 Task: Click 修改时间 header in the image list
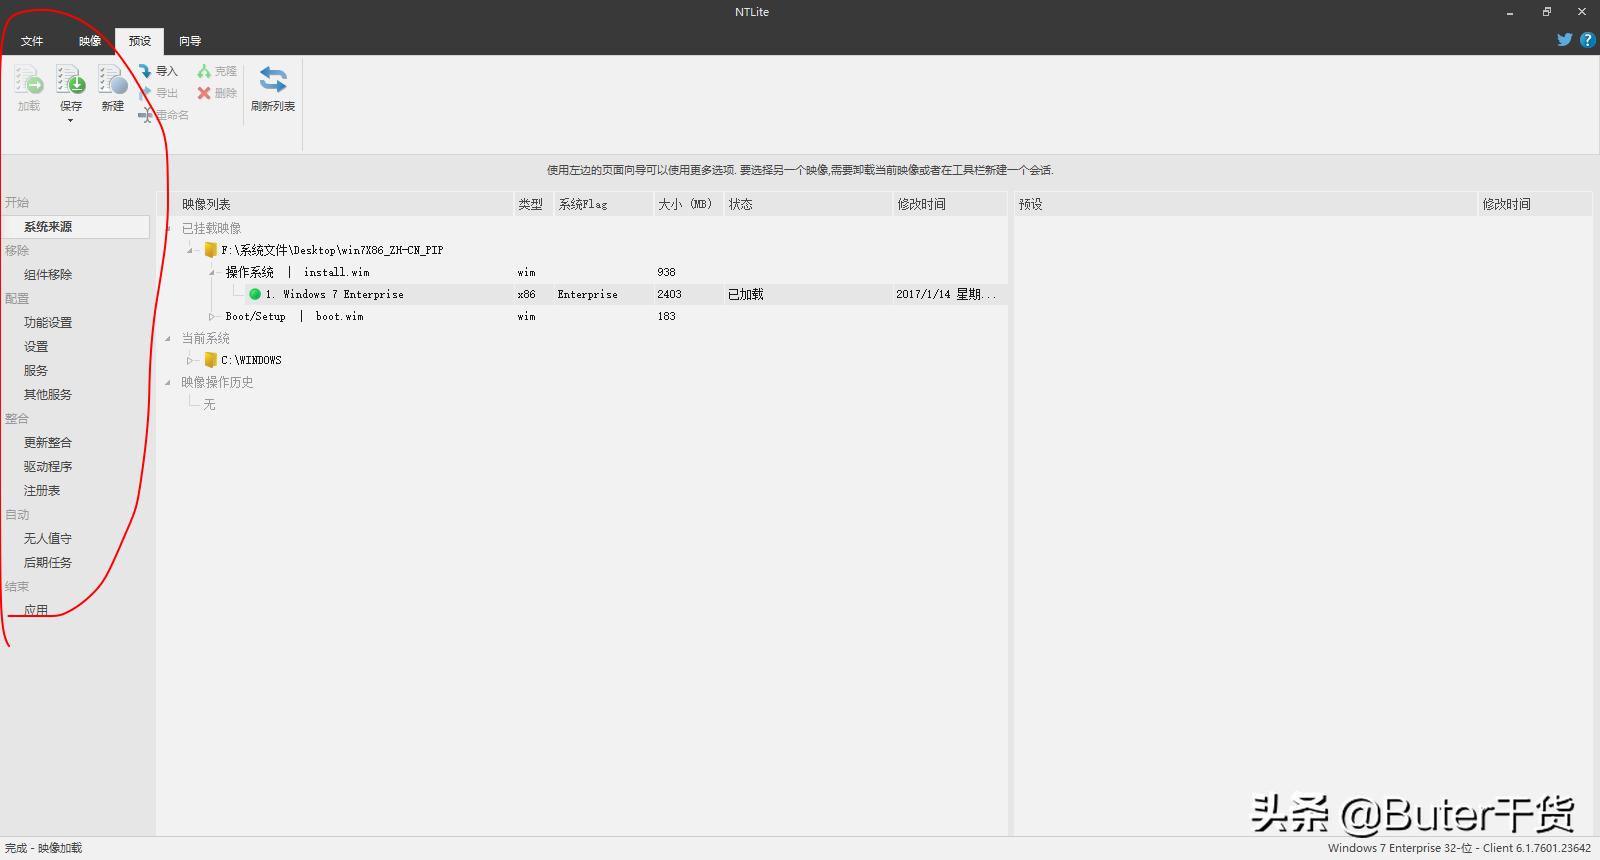[x=950, y=204]
